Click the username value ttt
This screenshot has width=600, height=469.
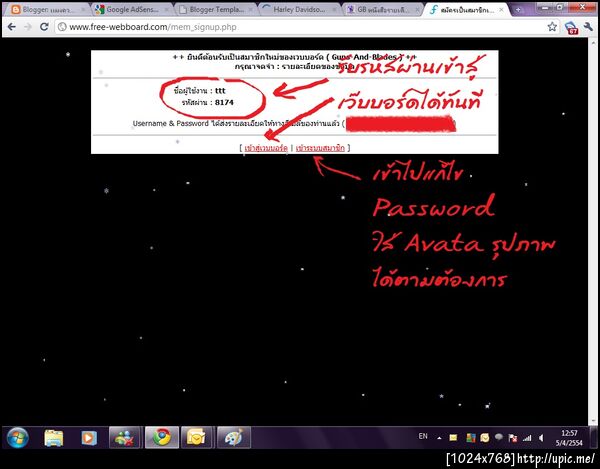pyautogui.click(x=220, y=91)
